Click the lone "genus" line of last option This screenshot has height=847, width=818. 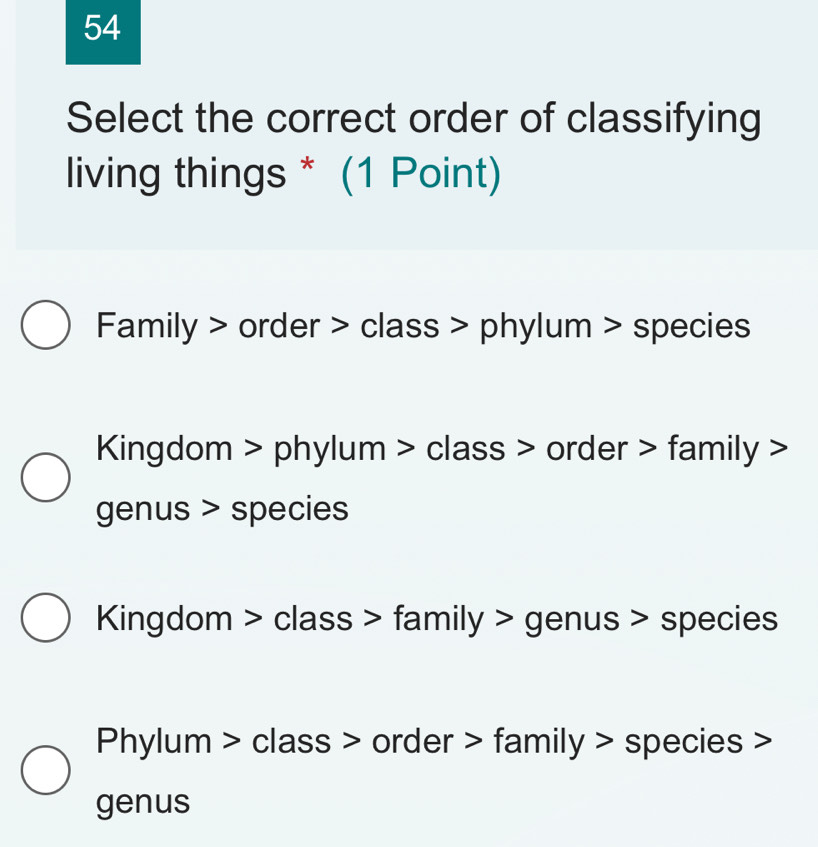[x=143, y=801]
